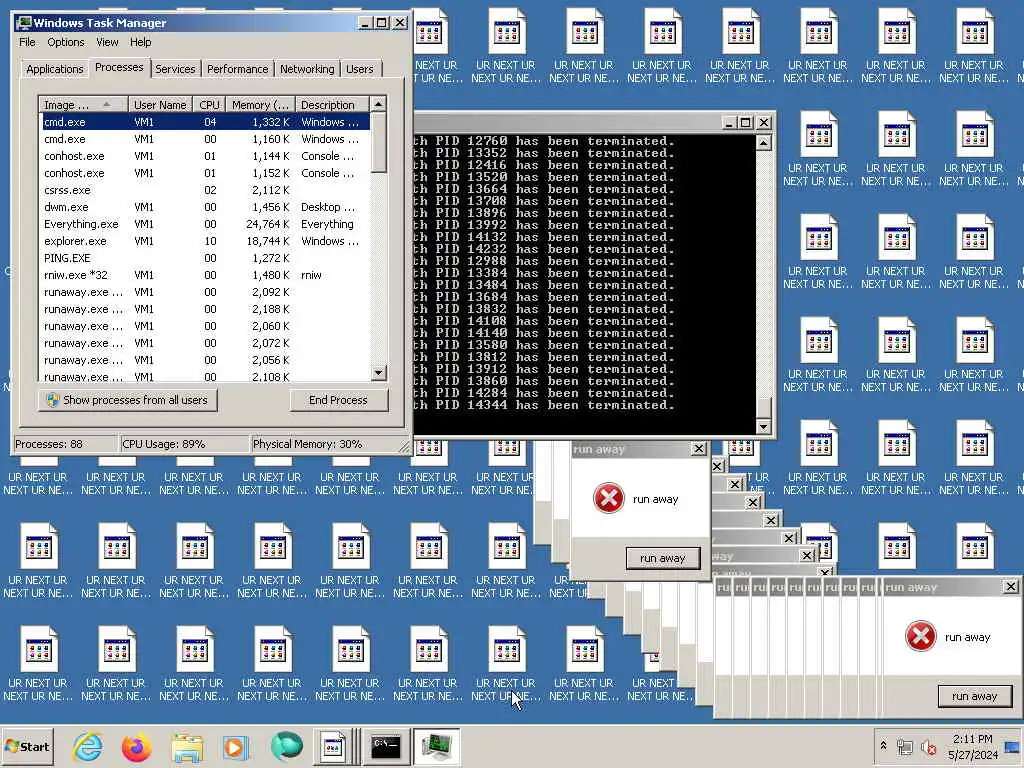Select the csrss.exe process row

[x=205, y=190]
